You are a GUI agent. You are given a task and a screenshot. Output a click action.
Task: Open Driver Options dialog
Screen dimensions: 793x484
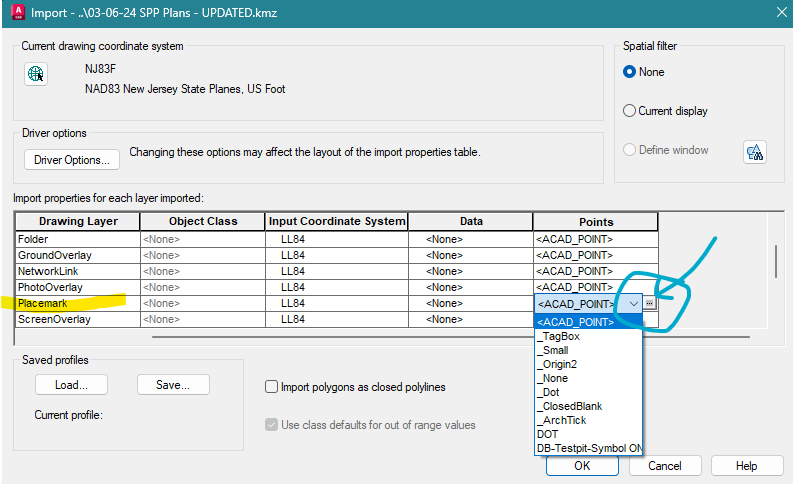click(72, 160)
